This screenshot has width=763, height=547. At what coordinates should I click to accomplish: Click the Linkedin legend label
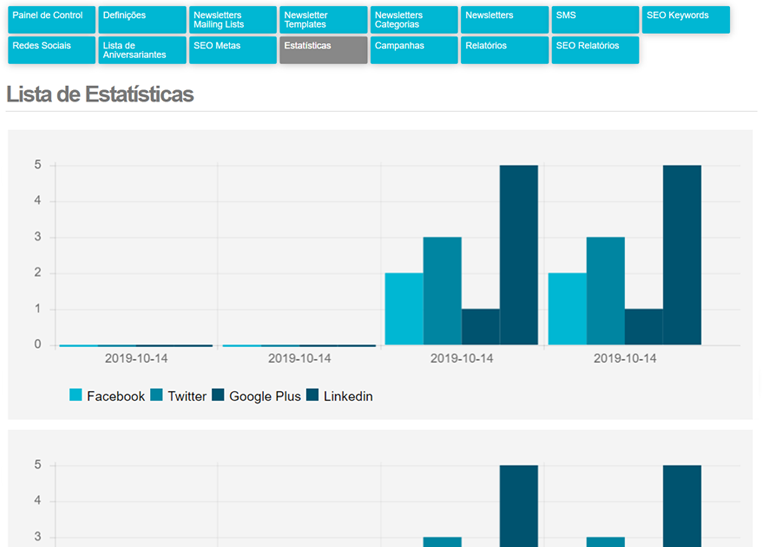click(348, 396)
